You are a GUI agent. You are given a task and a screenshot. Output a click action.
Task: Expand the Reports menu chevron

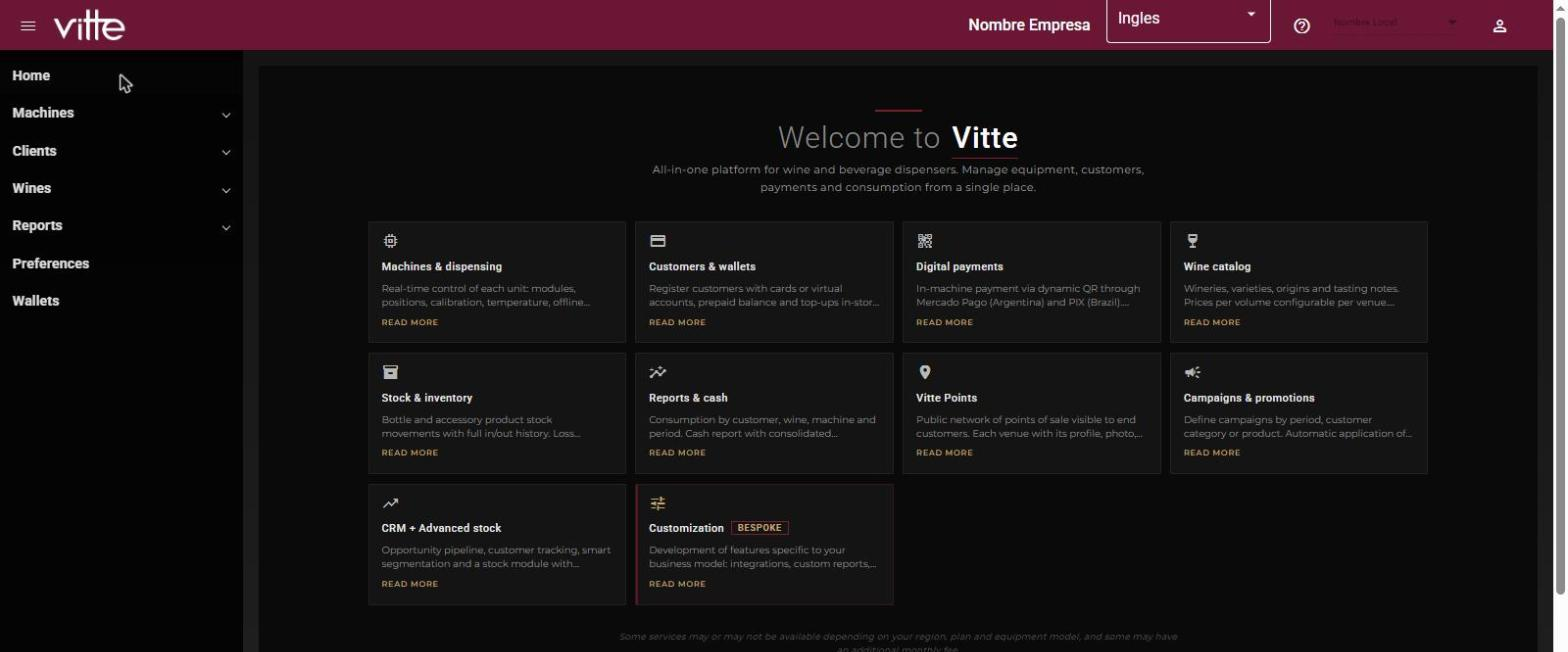pyautogui.click(x=226, y=228)
